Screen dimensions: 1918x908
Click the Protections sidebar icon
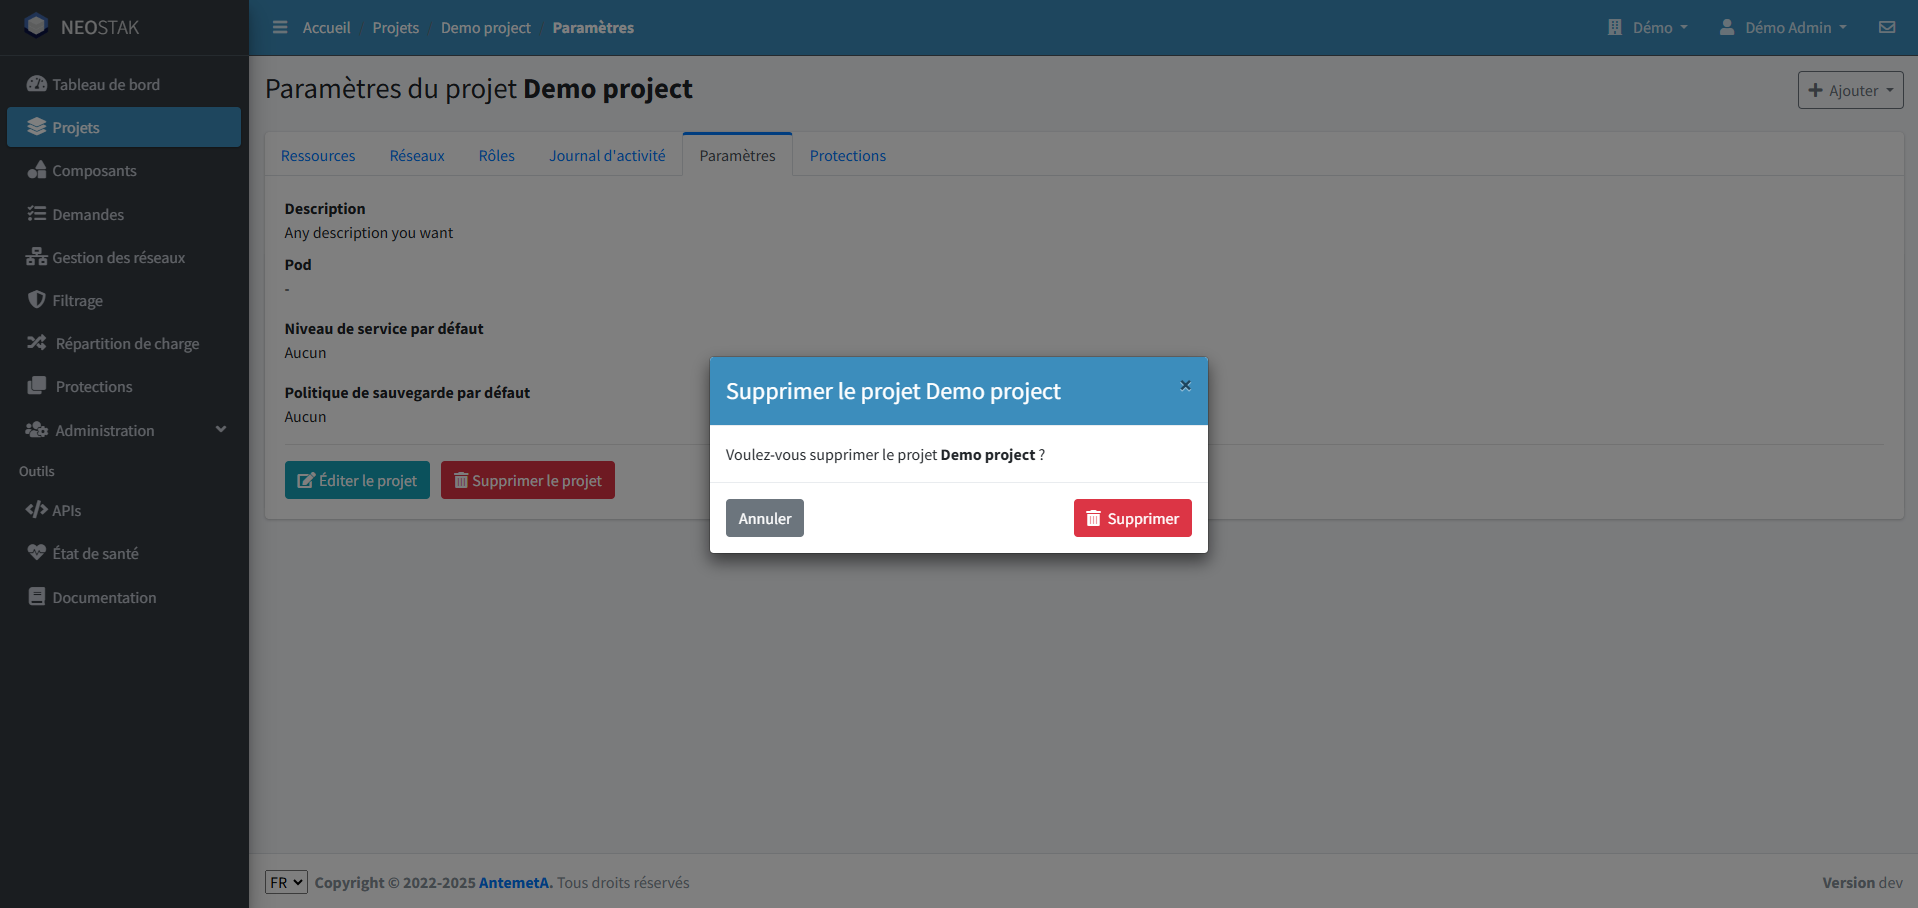[x=36, y=386]
